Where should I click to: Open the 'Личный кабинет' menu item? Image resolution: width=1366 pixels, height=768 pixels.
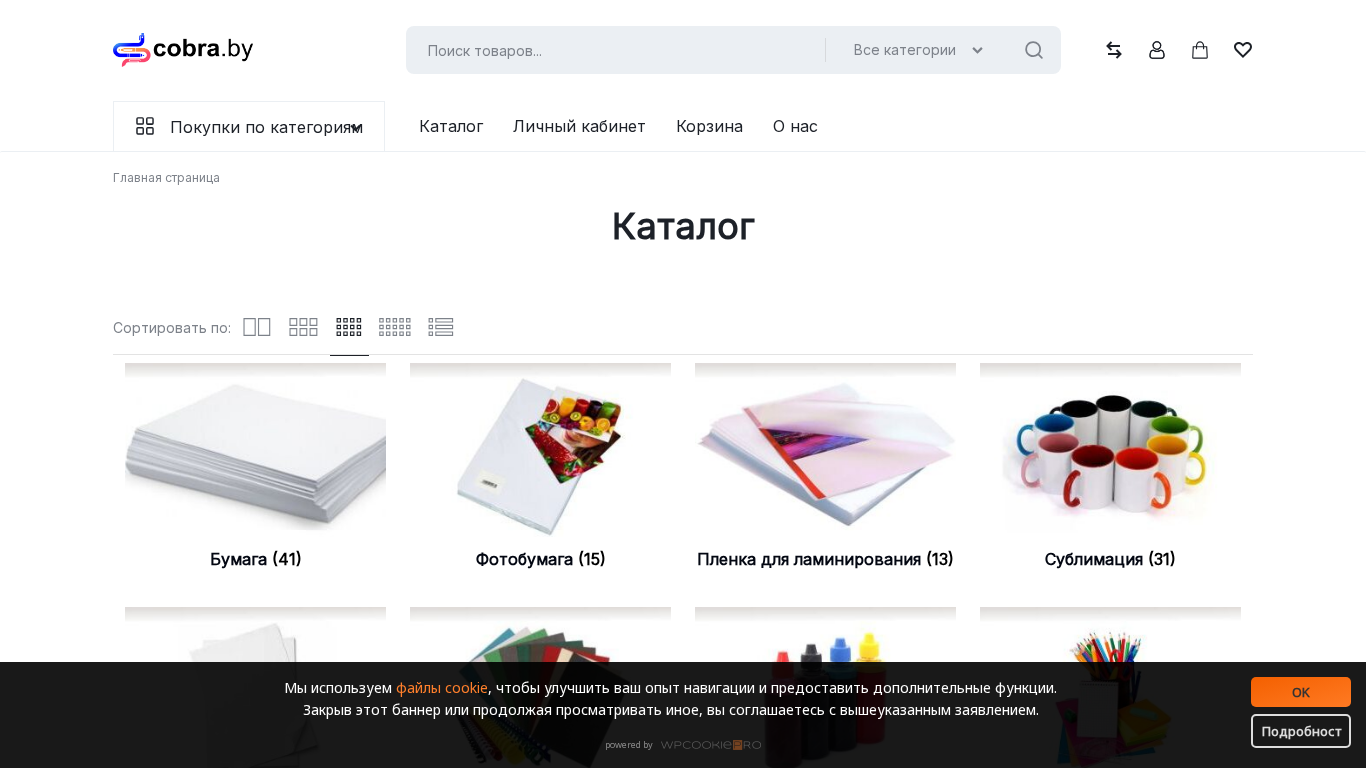point(579,126)
